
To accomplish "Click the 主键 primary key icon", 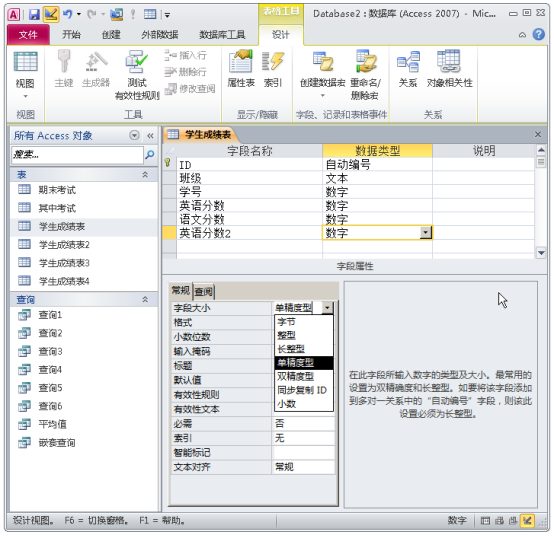I will 64,69.
